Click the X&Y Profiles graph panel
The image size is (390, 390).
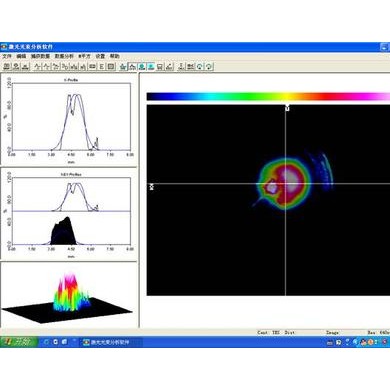point(69,214)
